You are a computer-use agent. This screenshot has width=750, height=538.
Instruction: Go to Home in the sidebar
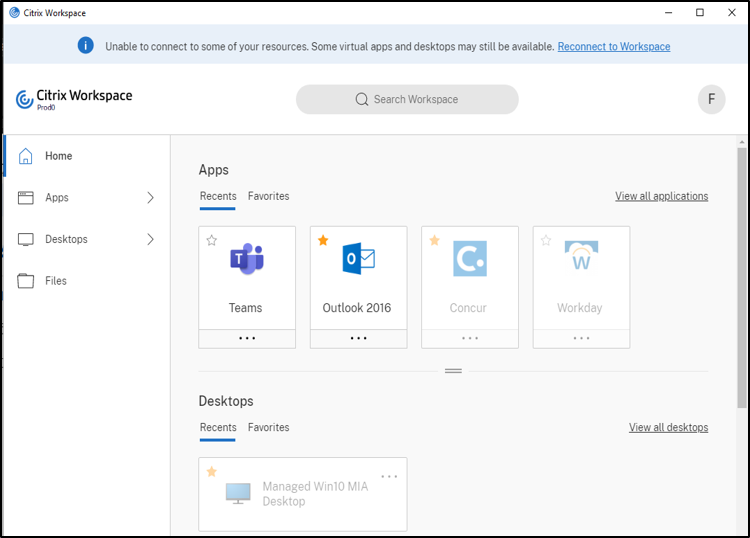(x=58, y=156)
